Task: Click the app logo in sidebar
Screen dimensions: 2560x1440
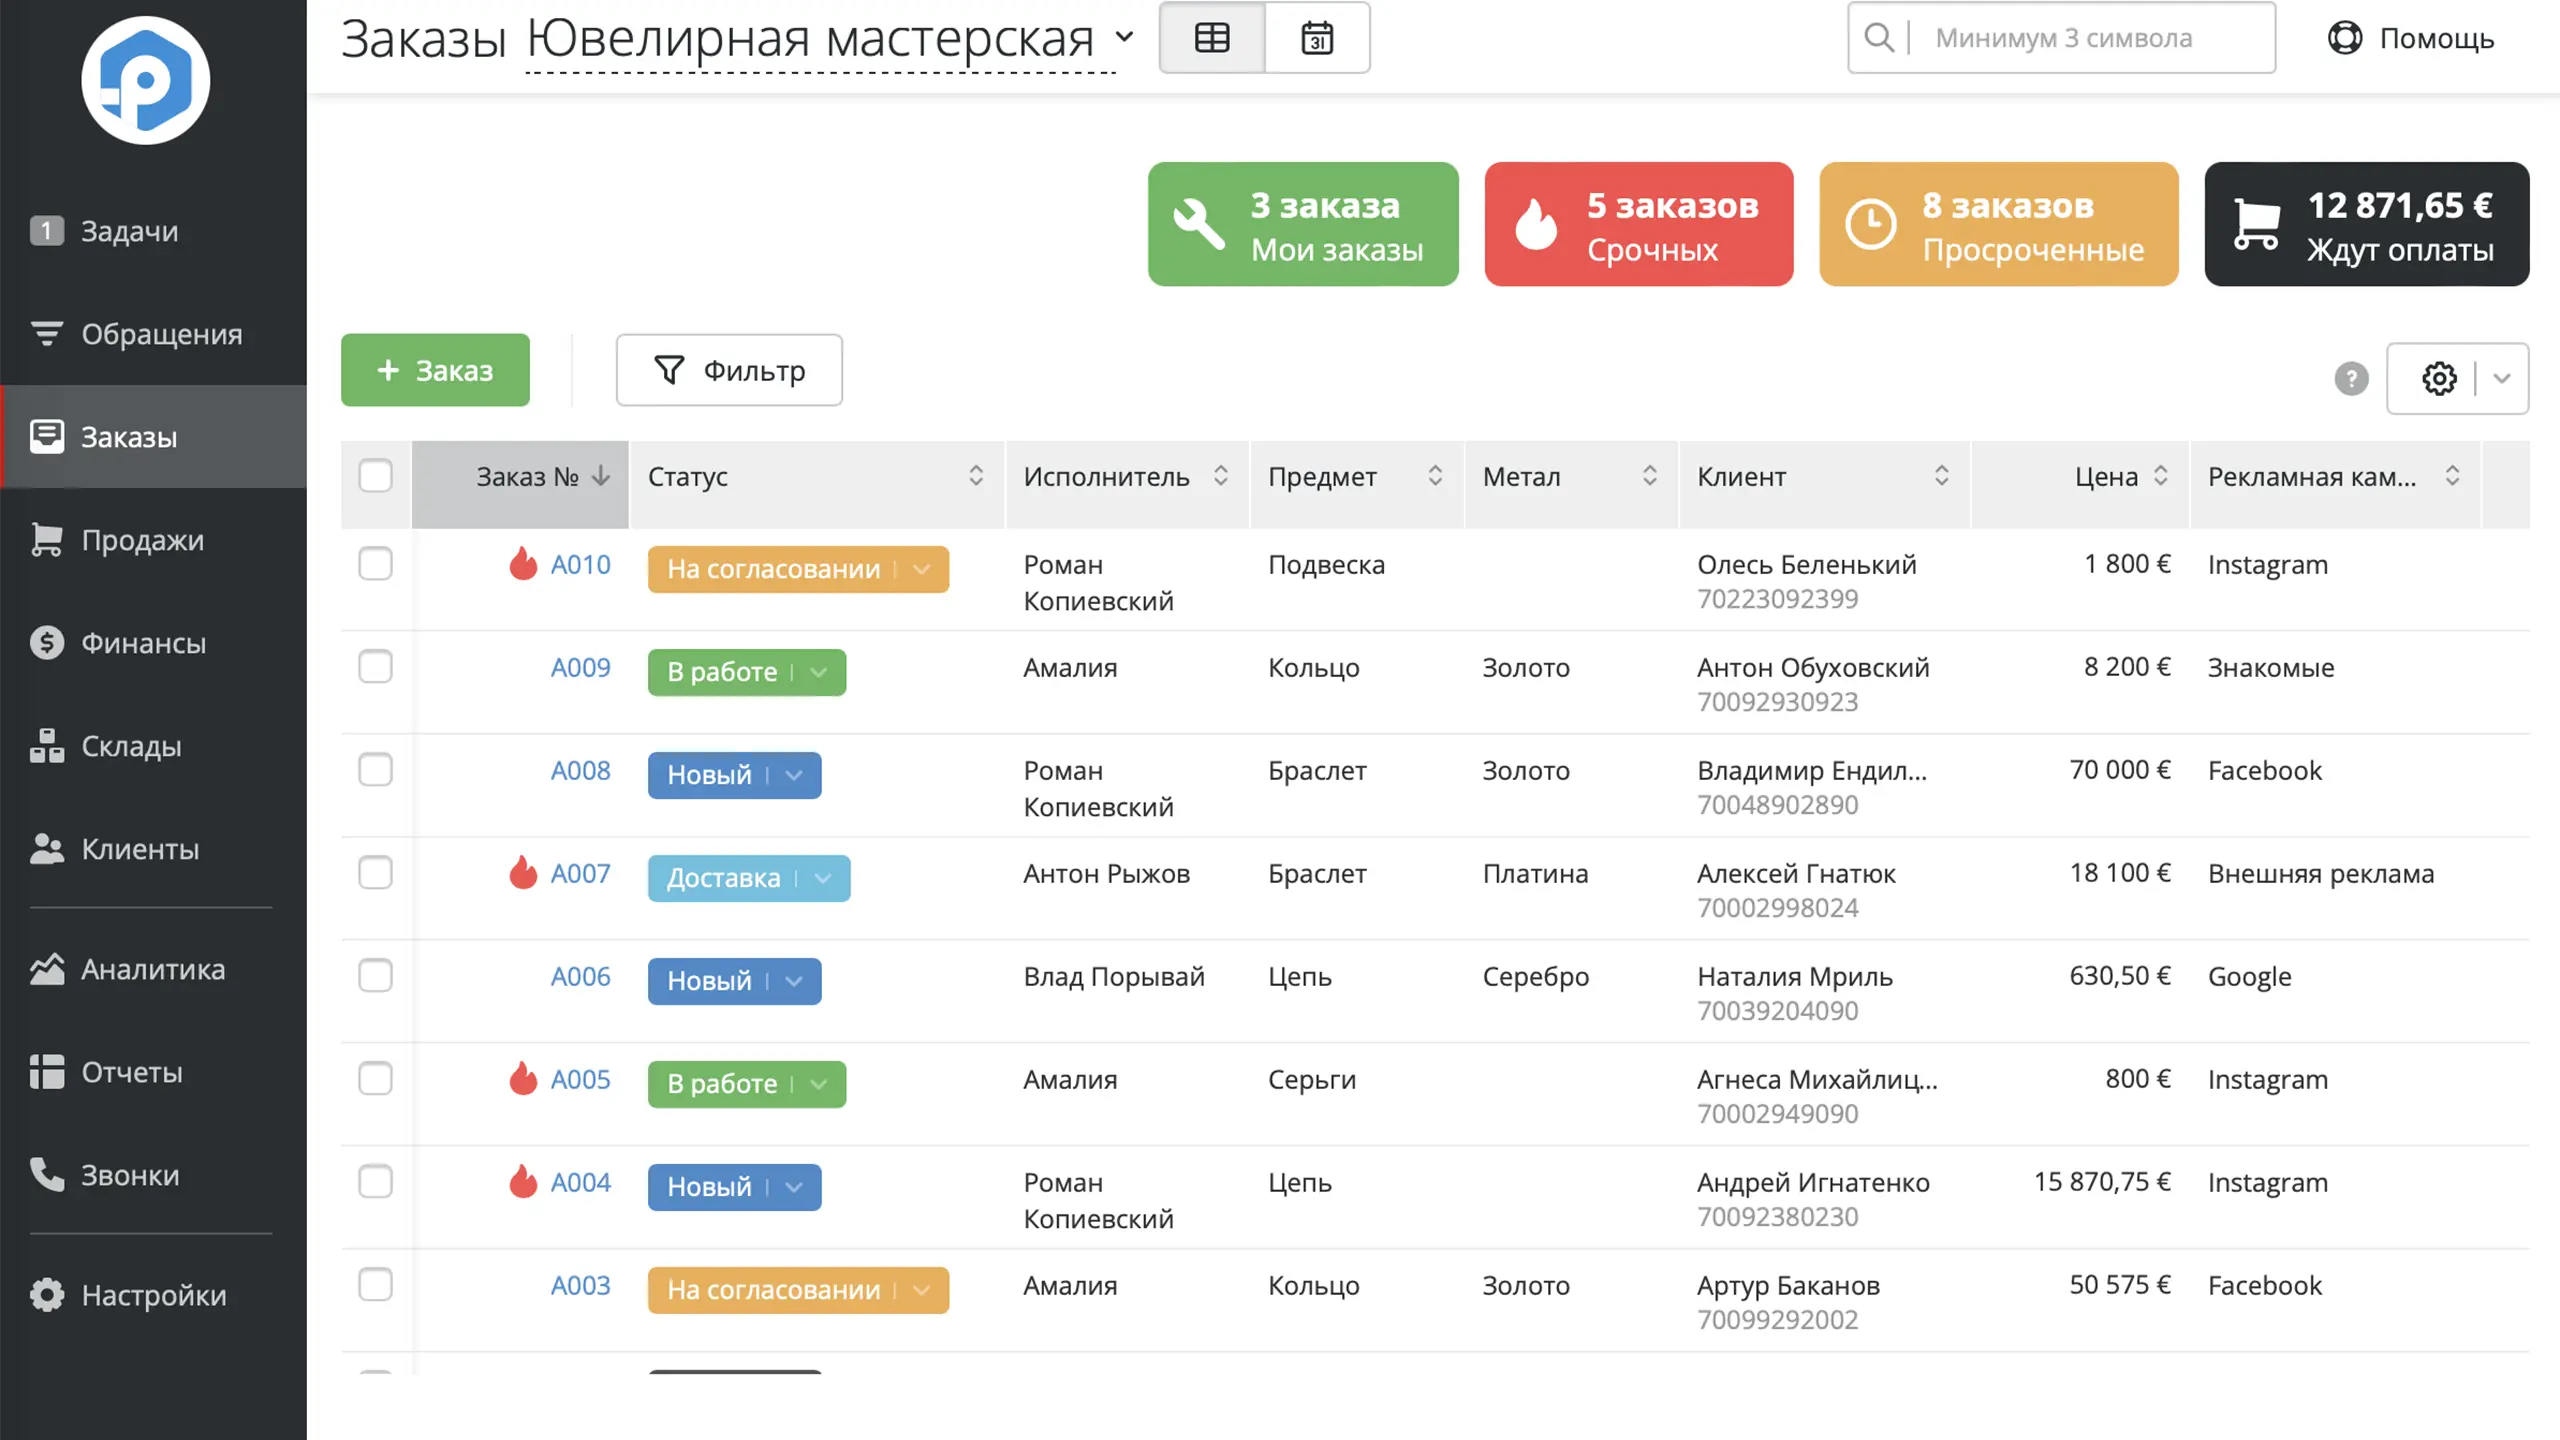Action: [x=146, y=80]
